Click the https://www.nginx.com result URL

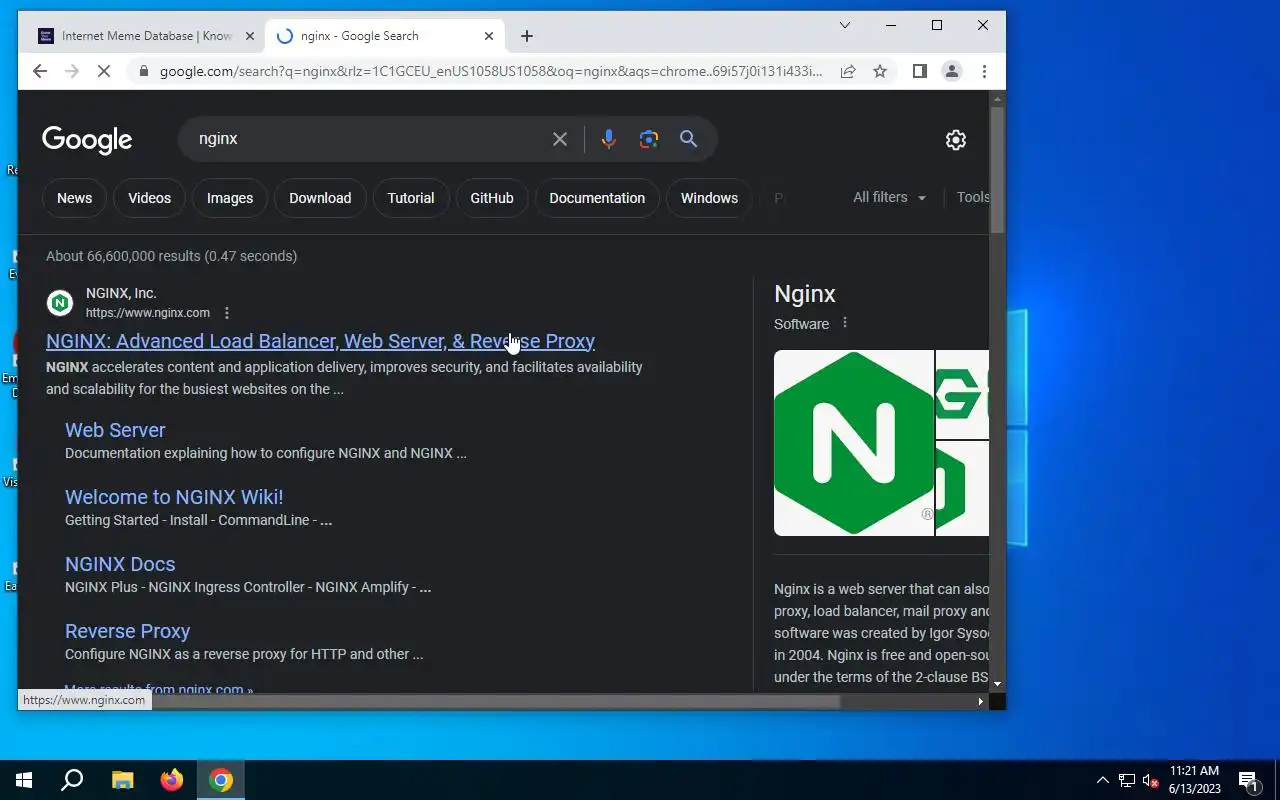(x=148, y=313)
